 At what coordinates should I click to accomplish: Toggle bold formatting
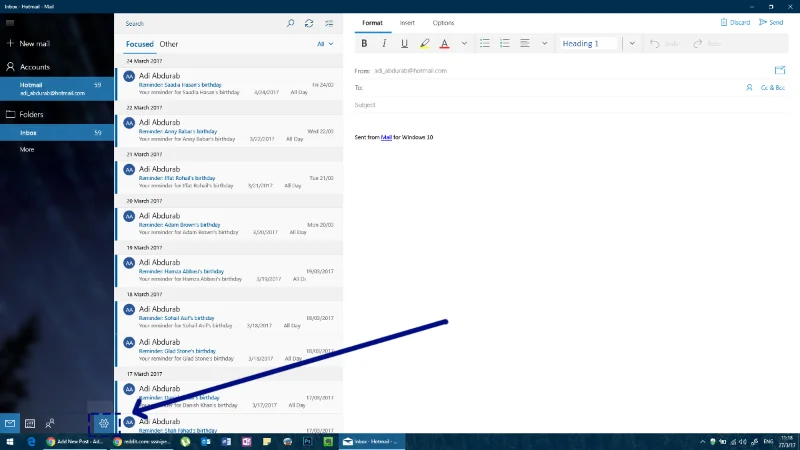364,43
